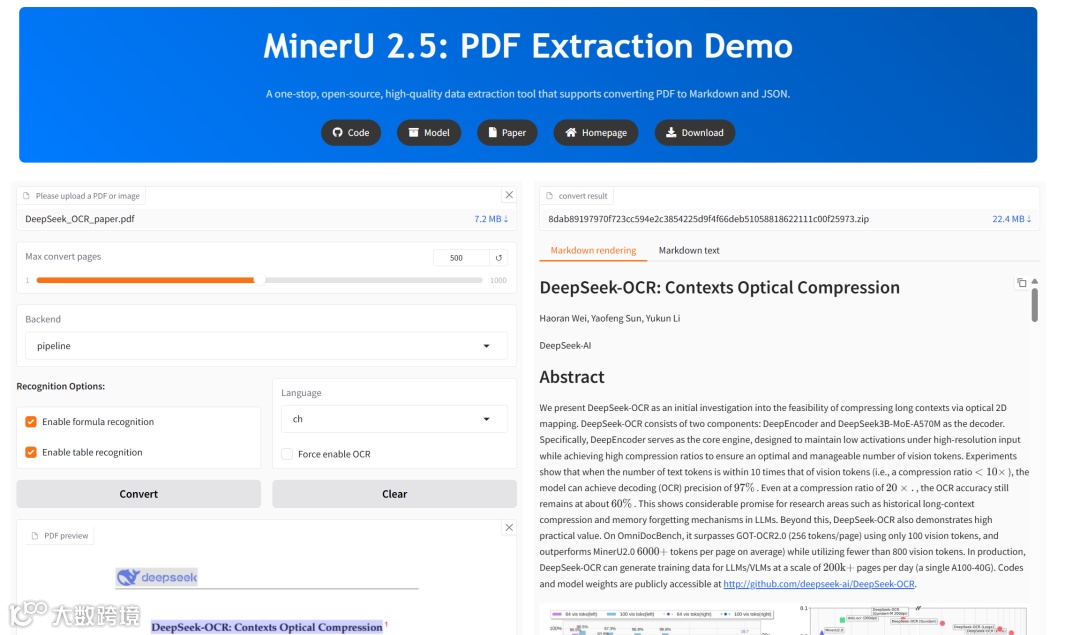Toggle Enable formula recognition checkbox
The image size is (1080, 635).
[31, 421]
